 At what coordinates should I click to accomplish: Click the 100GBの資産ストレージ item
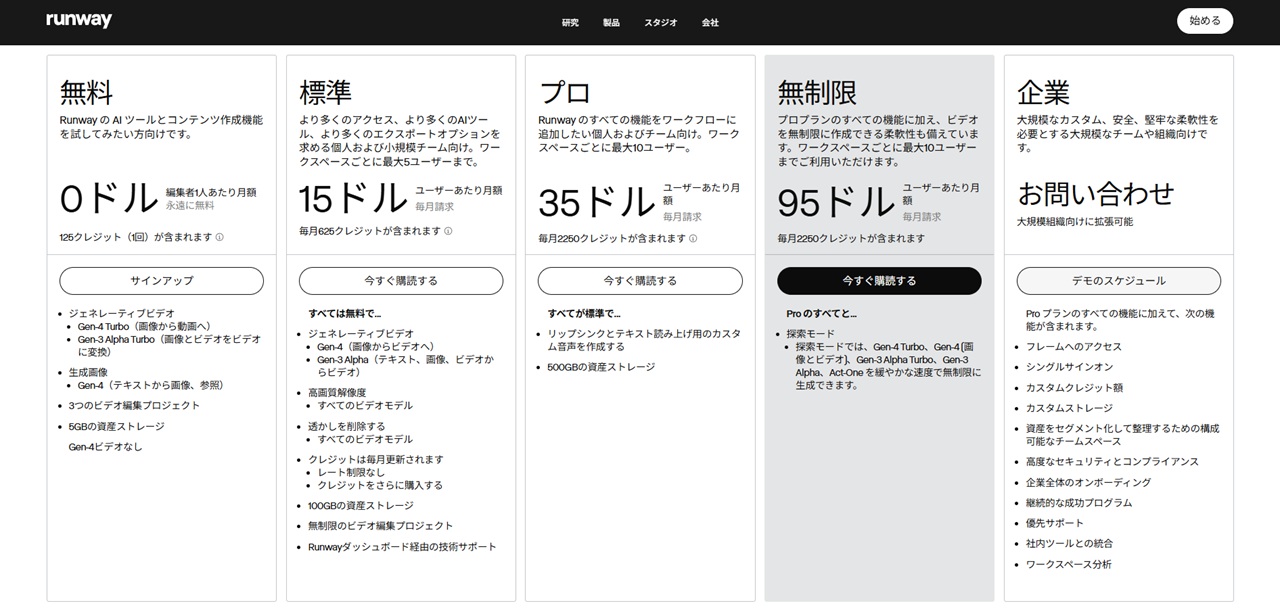pos(362,506)
